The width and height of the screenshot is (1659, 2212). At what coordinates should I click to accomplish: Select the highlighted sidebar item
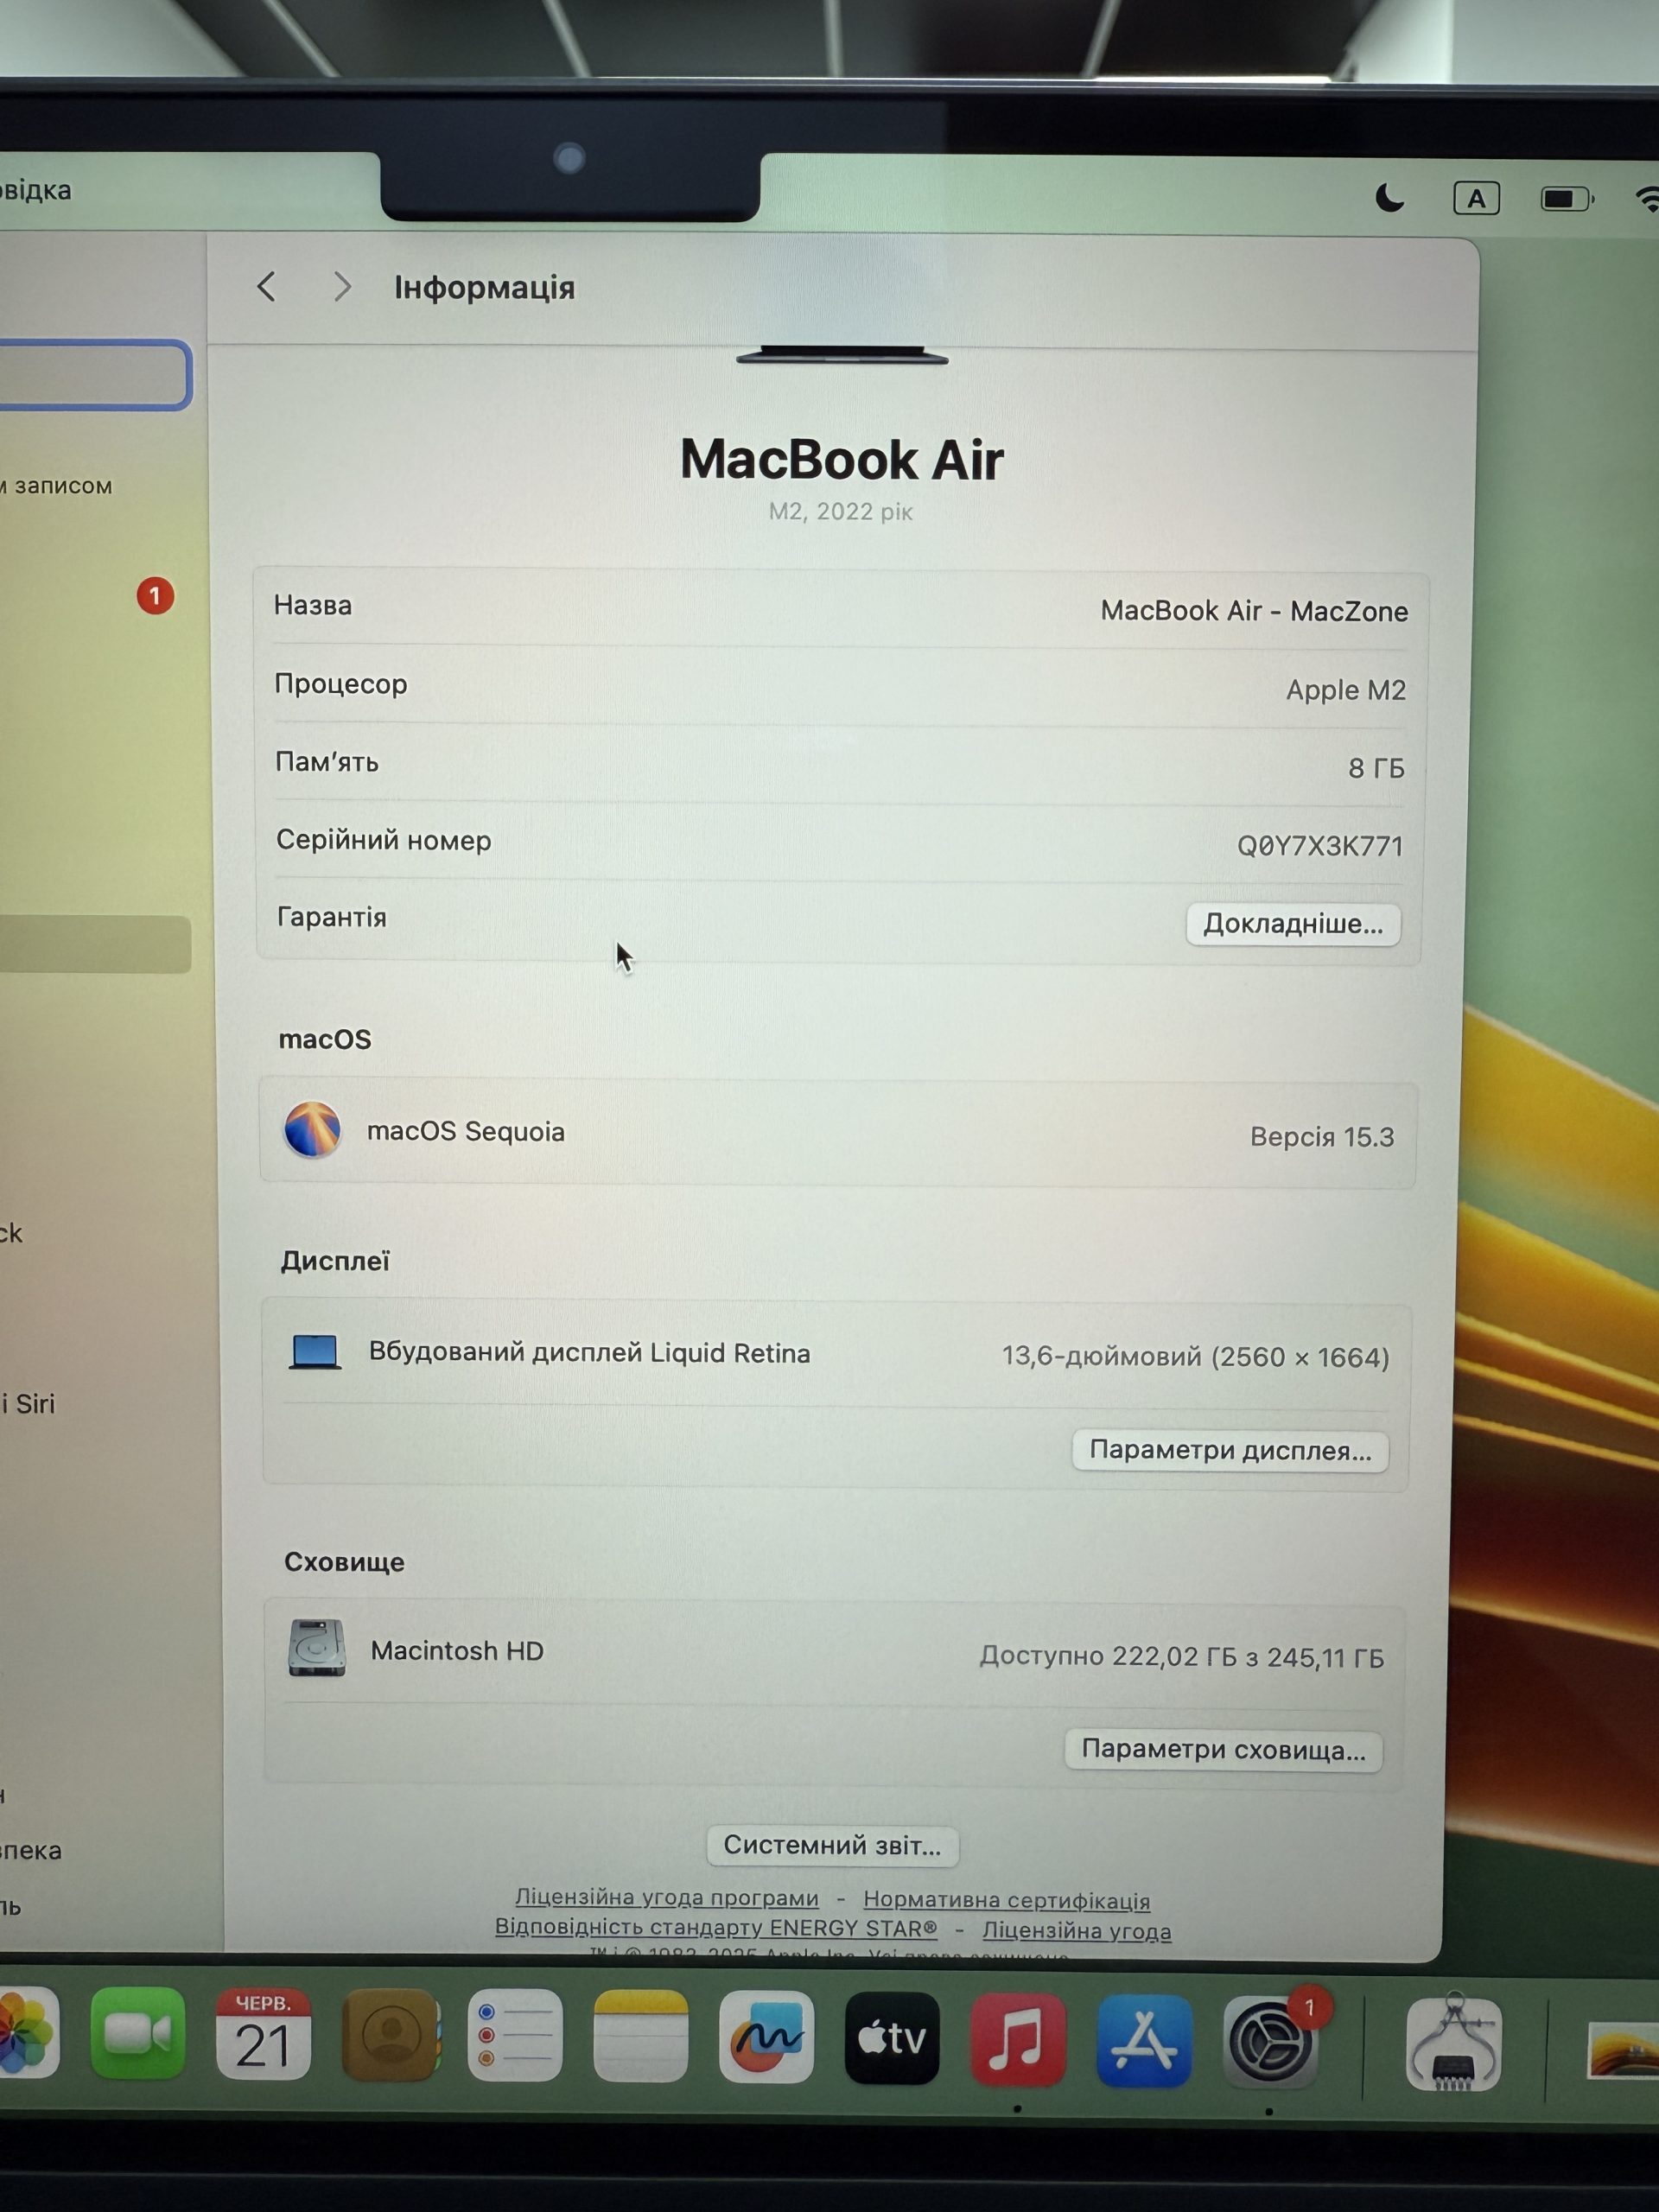click(x=95, y=945)
